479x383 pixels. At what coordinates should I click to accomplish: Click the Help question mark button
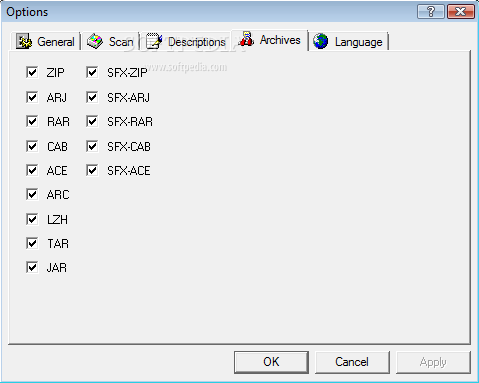(x=431, y=12)
